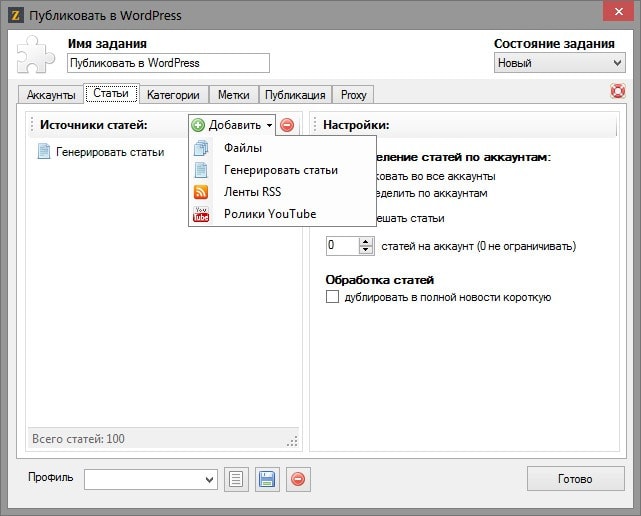The width and height of the screenshot is (641, 516).
Task: Click the task name input field
Action: pyautogui.click(x=168, y=63)
